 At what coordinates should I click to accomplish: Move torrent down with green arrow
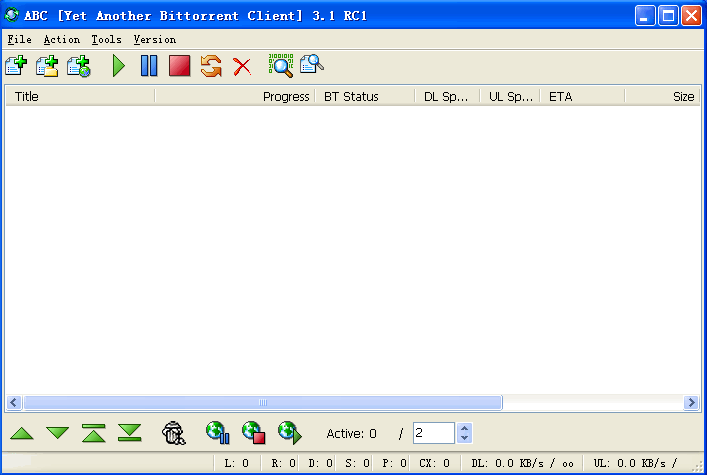tap(58, 433)
